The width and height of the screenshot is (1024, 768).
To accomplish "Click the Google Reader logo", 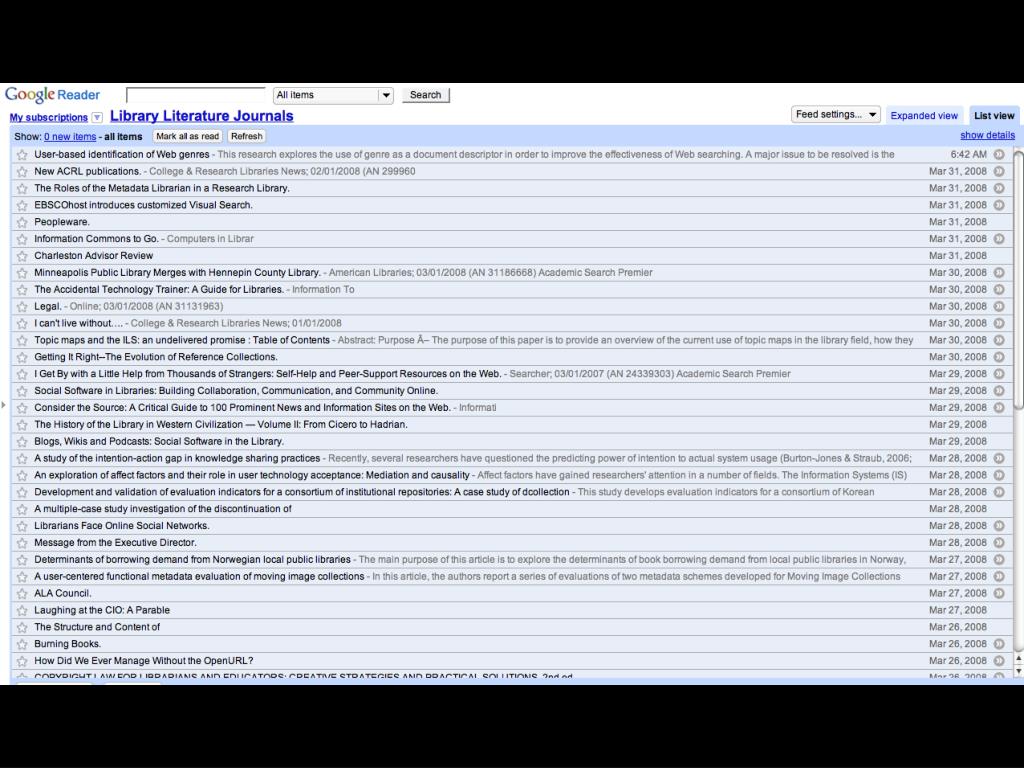I will tap(52, 95).
